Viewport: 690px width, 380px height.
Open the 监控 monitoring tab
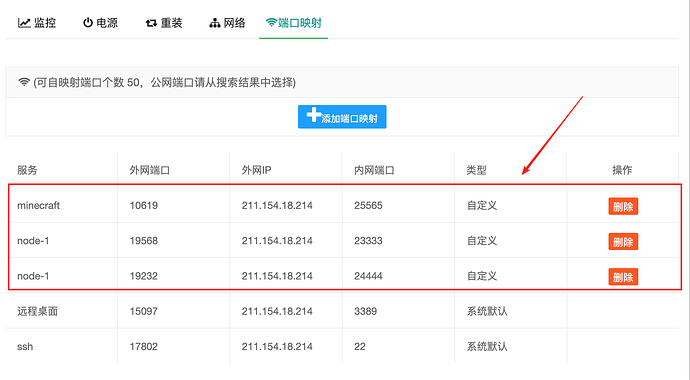(x=37, y=23)
